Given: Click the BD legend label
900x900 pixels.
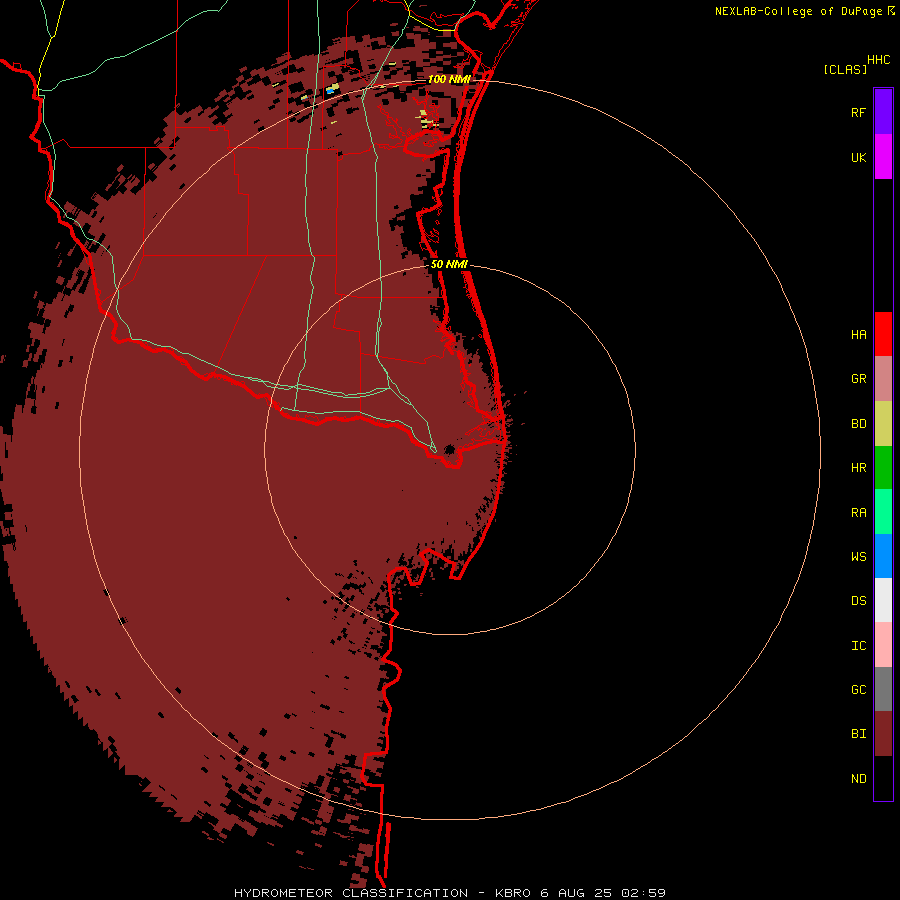Looking at the screenshot, I should (x=858, y=424).
